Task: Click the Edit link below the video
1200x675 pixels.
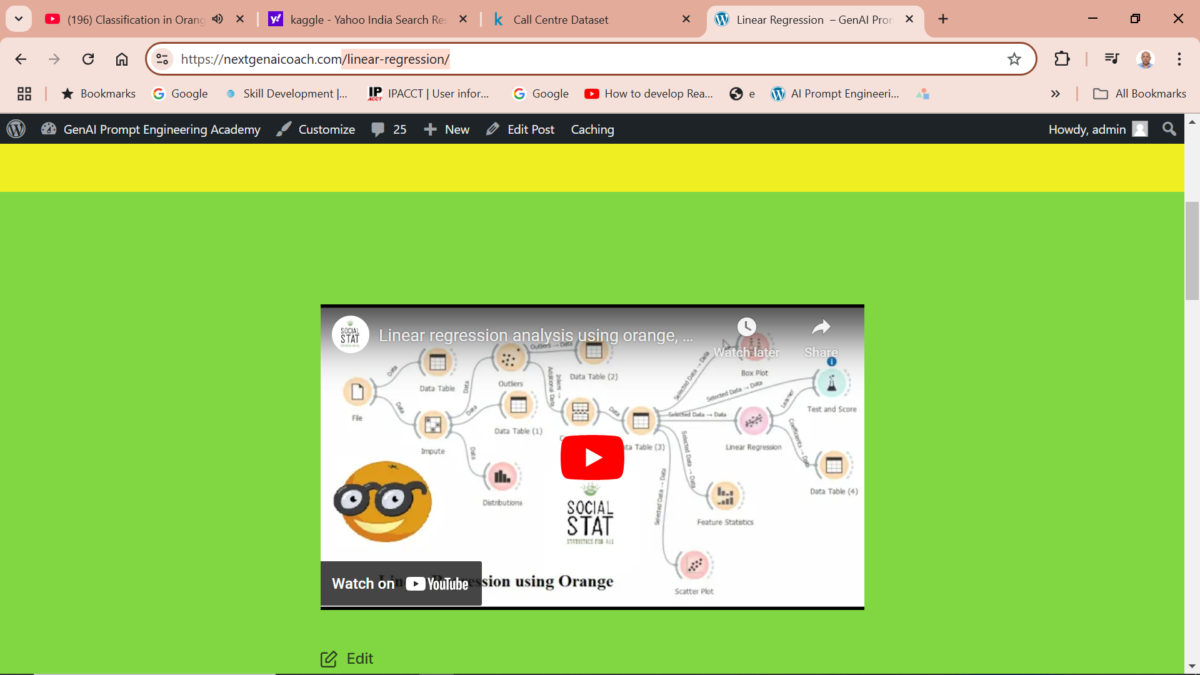Action: (x=347, y=658)
